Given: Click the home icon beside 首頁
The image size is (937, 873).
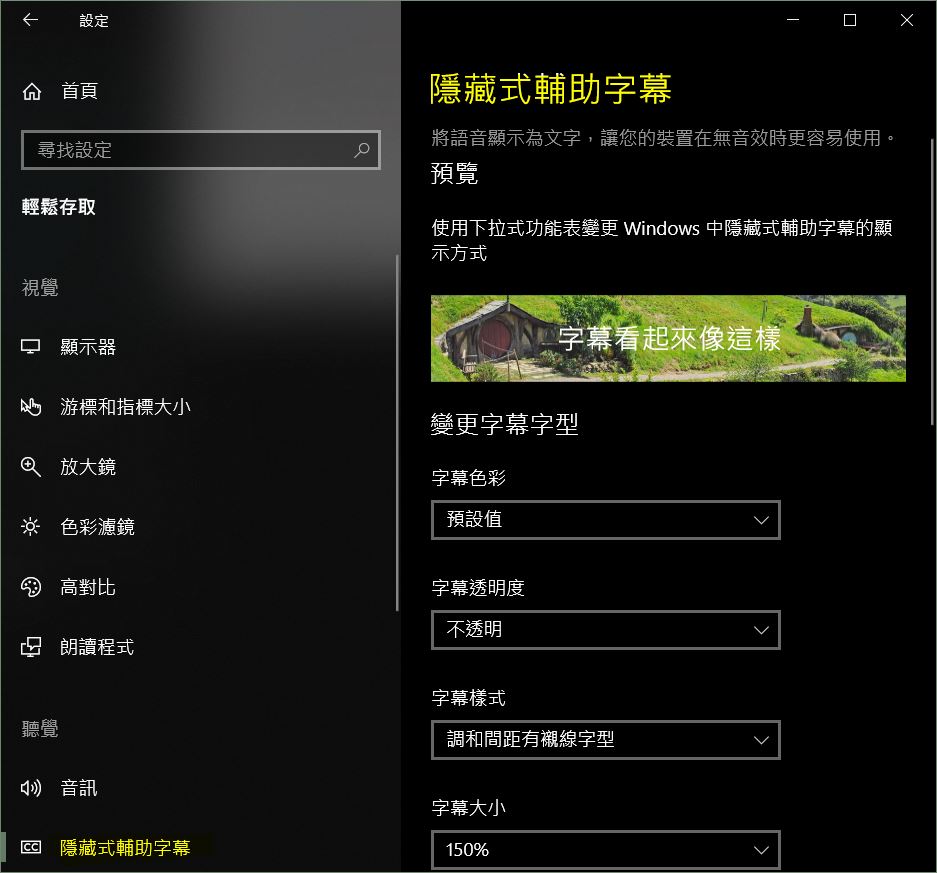Looking at the screenshot, I should pos(32,91).
